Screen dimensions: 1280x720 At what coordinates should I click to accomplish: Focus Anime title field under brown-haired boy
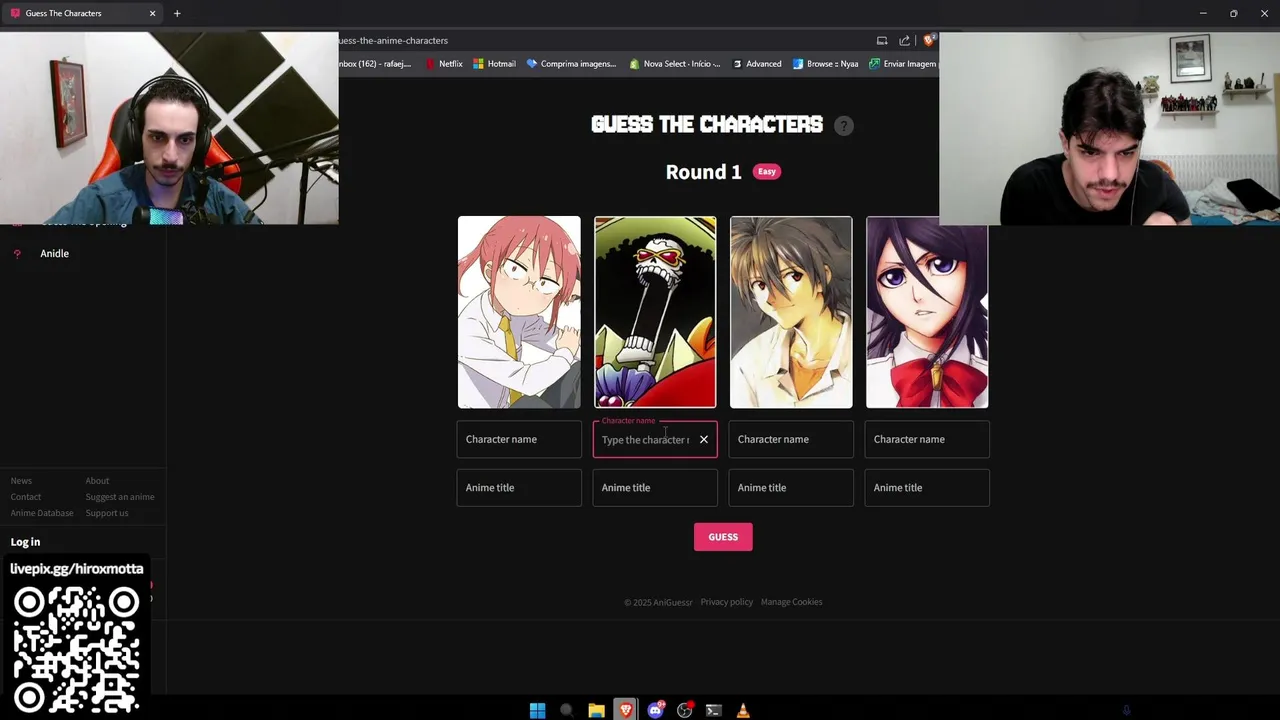pyautogui.click(x=791, y=488)
